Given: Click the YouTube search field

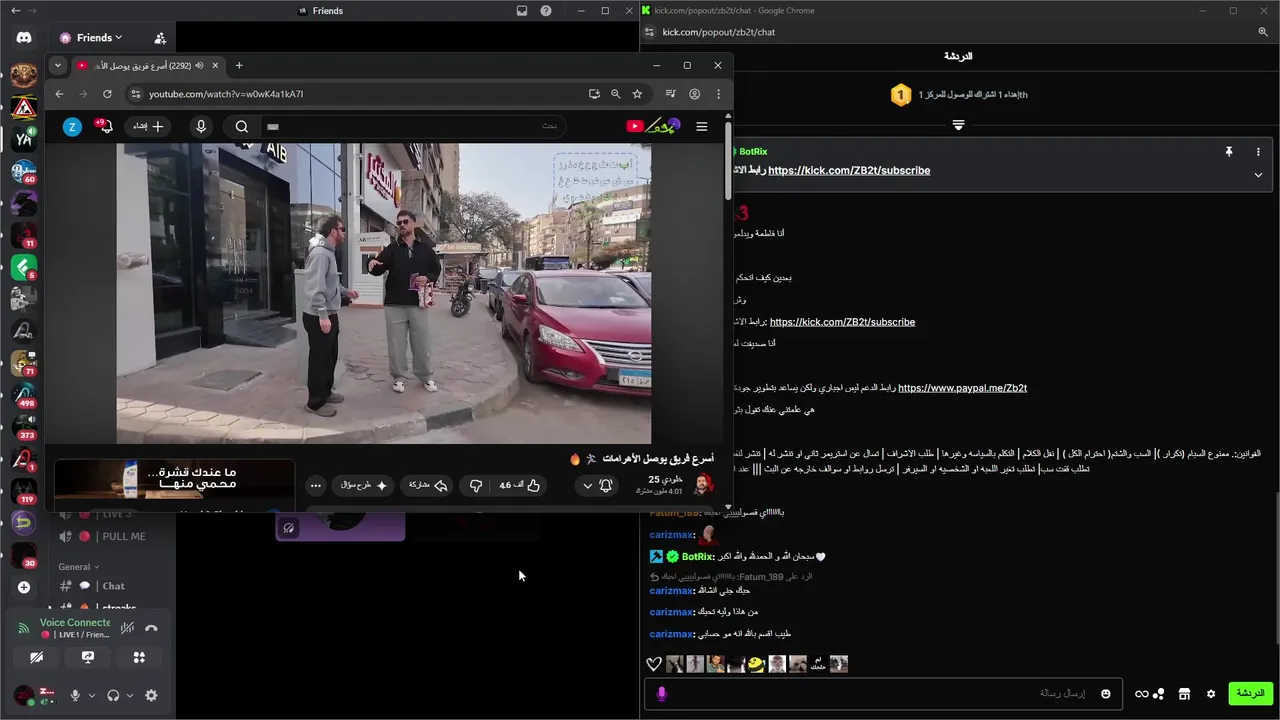Looking at the screenshot, I should tap(411, 126).
